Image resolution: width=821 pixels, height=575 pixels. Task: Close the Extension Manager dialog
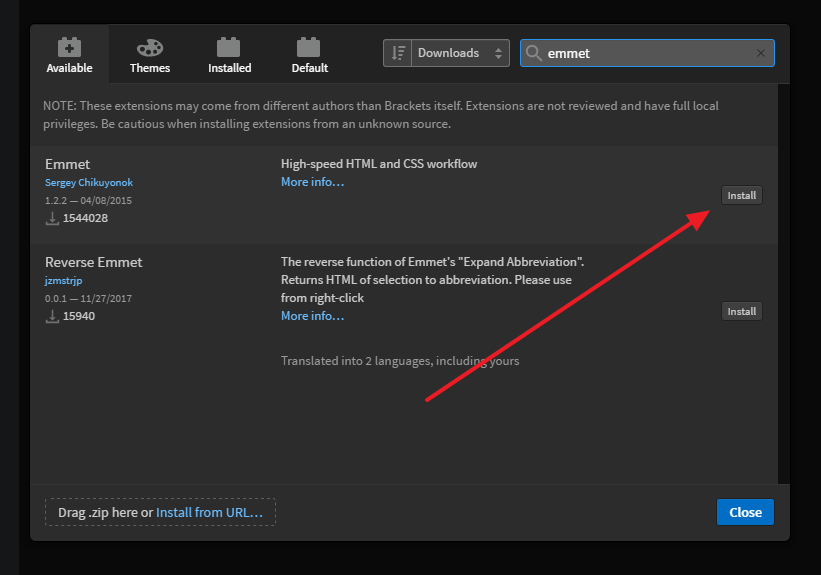click(745, 512)
